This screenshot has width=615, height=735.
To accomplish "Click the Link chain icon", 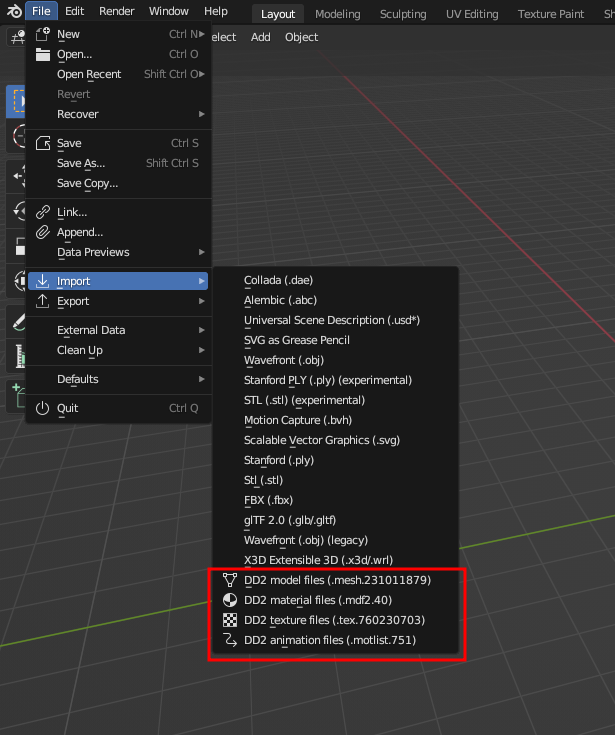I will point(43,212).
